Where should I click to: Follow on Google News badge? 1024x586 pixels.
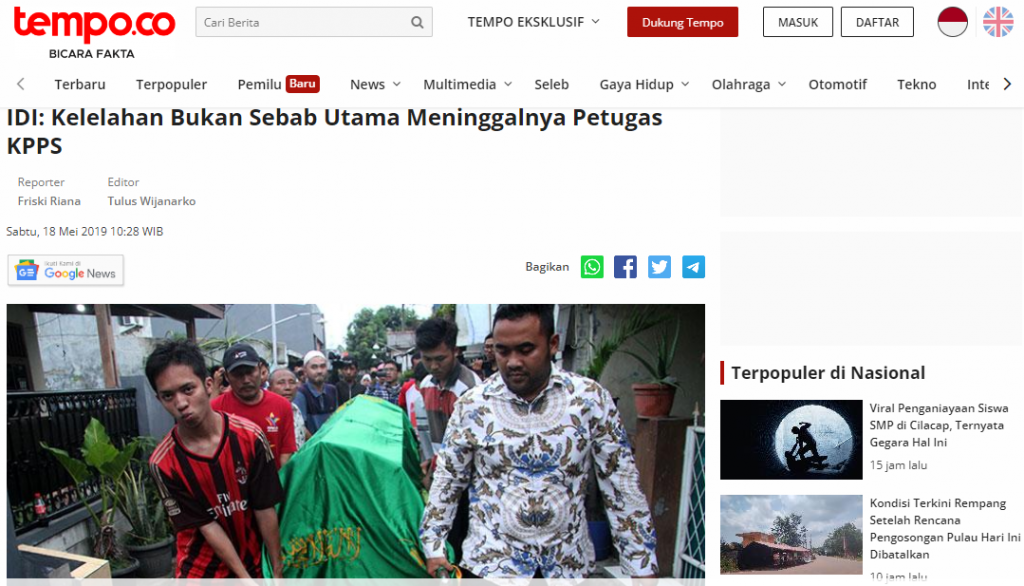pos(65,270)
